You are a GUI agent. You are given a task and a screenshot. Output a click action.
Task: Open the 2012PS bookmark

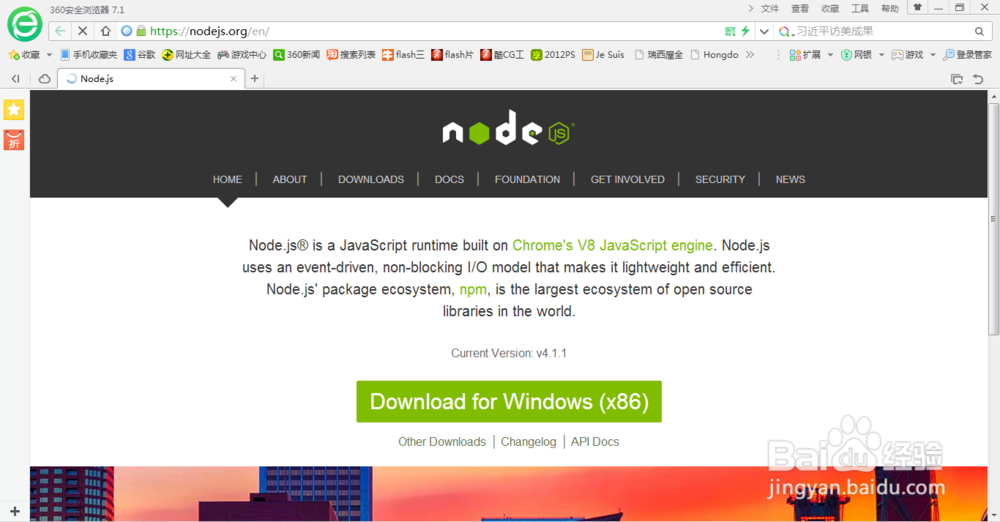coord(553,55)
